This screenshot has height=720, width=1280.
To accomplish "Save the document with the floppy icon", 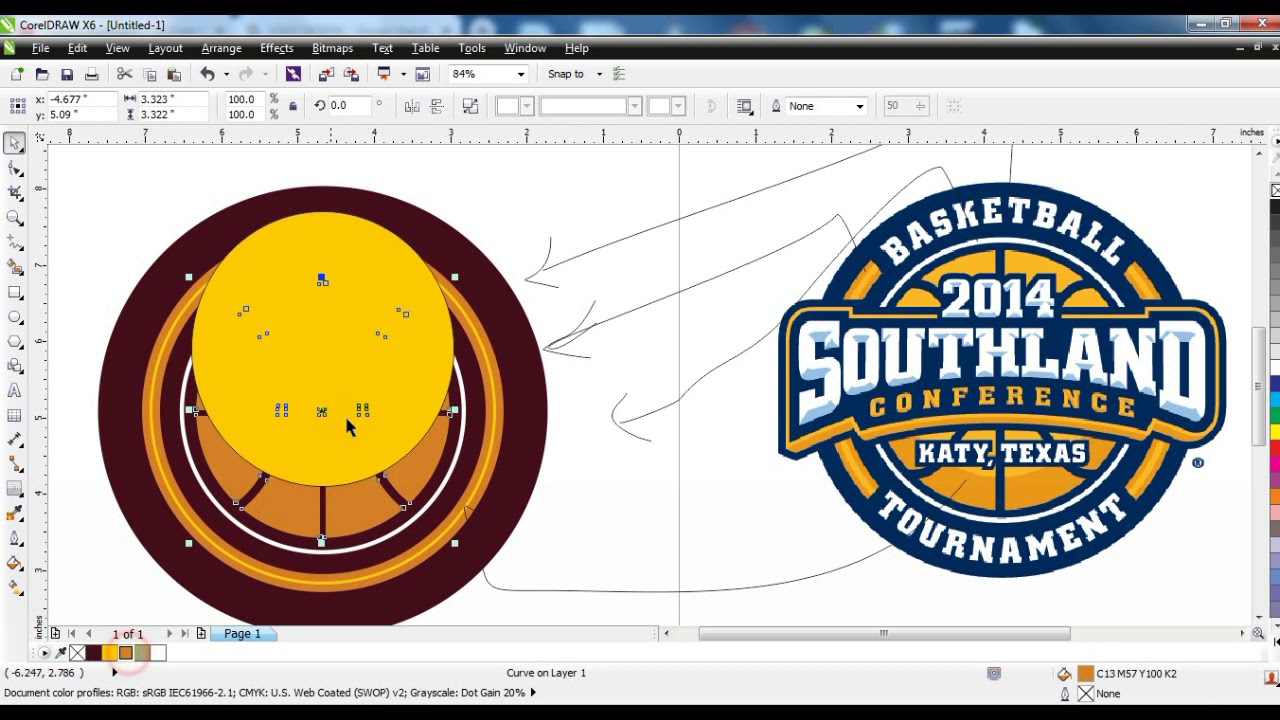I will 67,74.
